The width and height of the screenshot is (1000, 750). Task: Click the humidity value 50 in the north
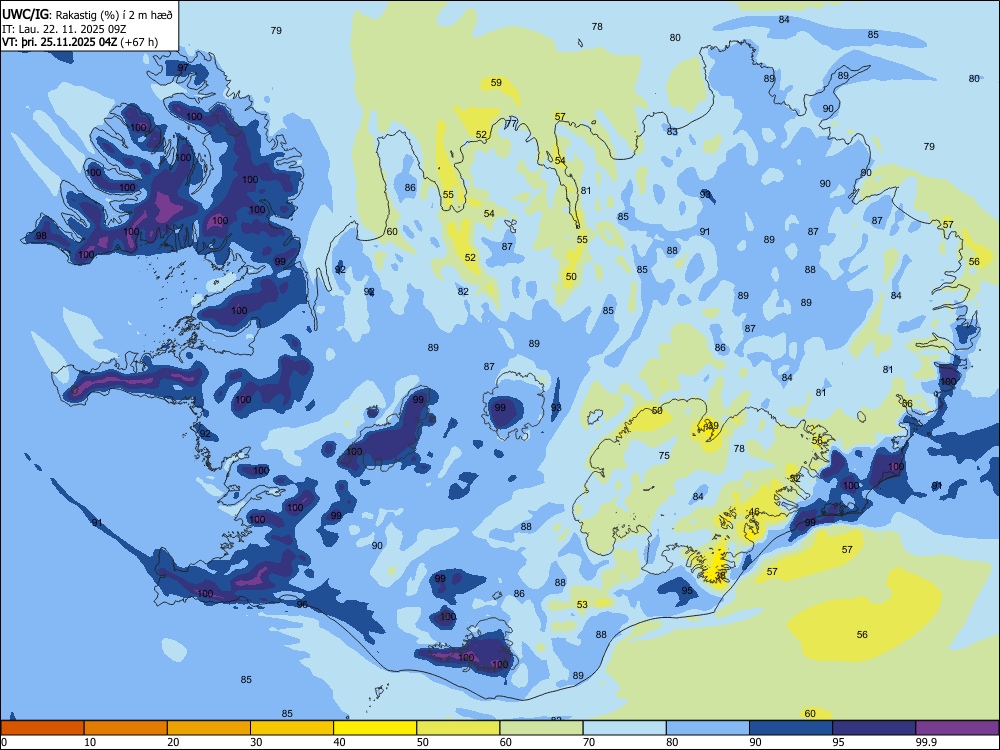pyautogui.click(x=571, y=277)
